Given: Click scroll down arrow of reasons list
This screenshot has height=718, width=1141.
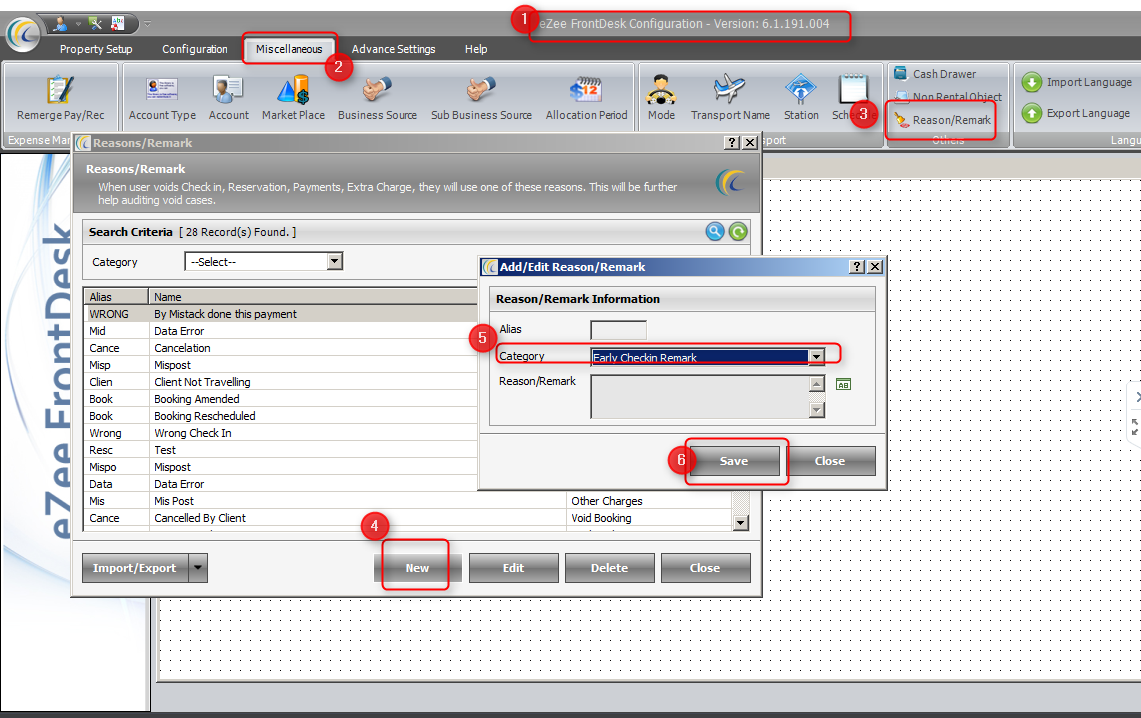Looking at the screenshot, I should coord(741,522).
